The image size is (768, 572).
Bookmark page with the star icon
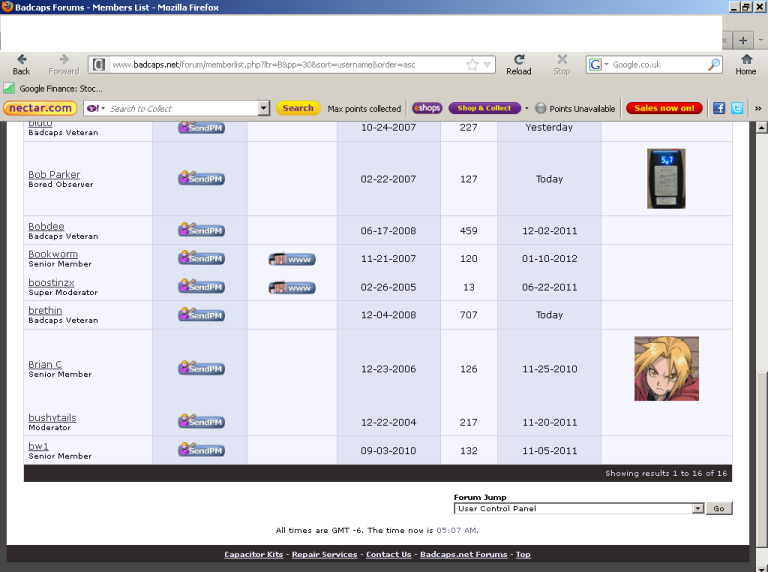472,65
